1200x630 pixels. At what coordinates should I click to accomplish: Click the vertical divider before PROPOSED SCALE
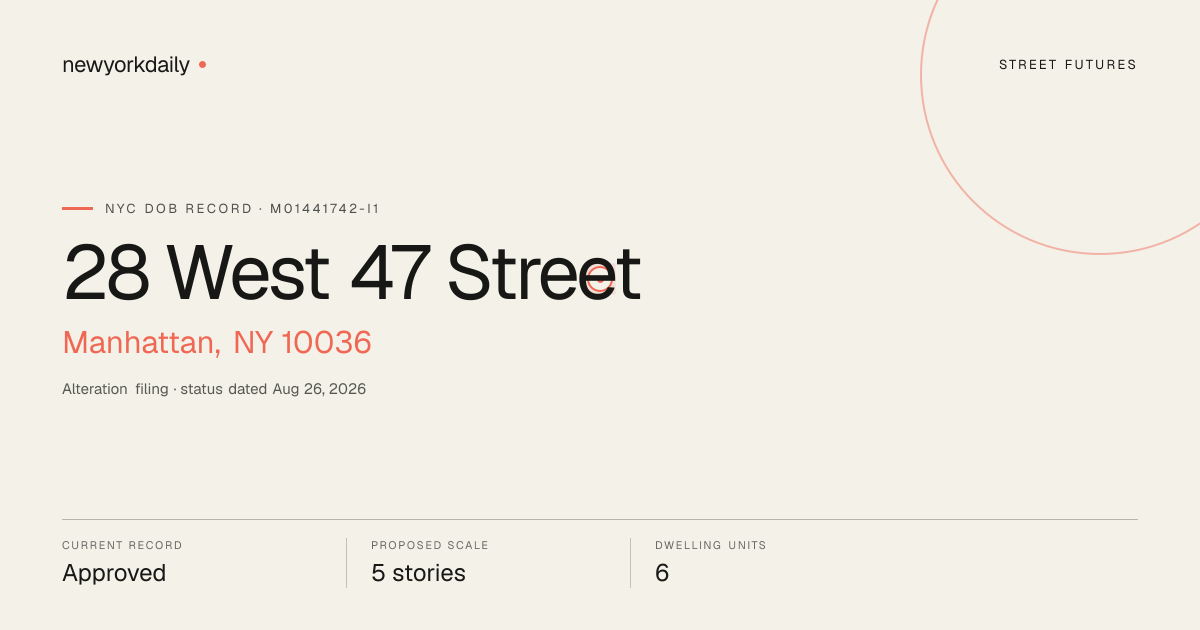coord(346,563)
